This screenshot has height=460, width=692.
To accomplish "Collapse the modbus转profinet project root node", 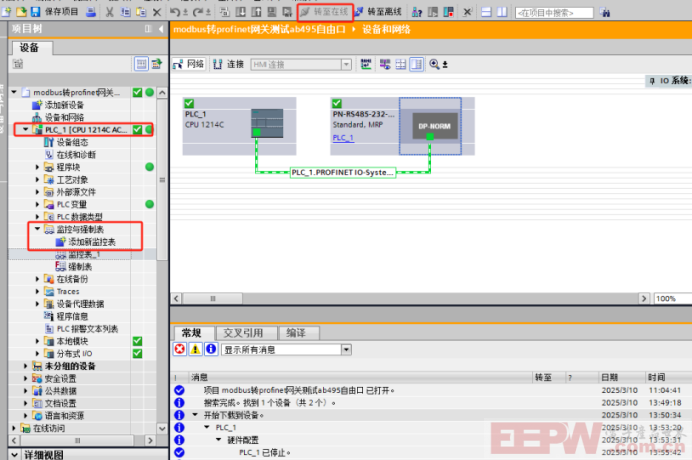I will 14,92.
